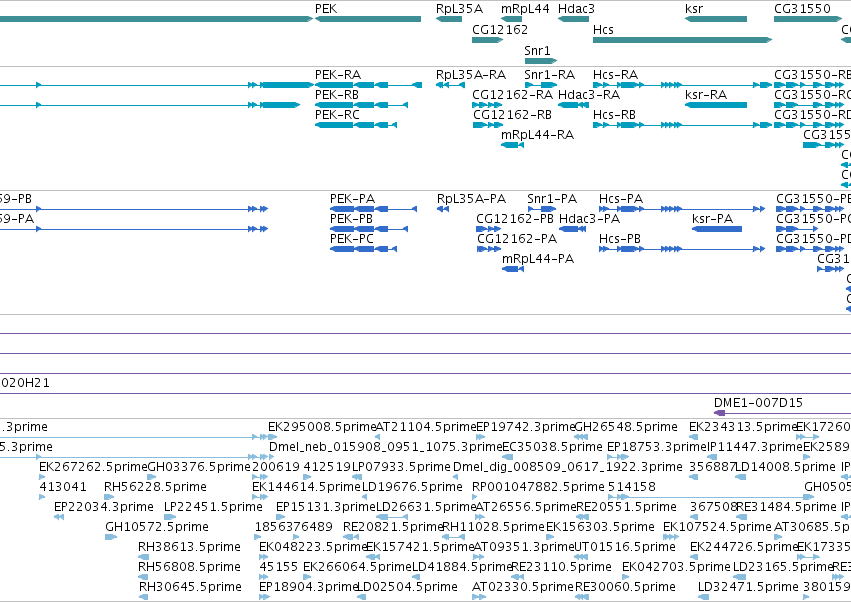The width and height of the screenshot is (851, 602).
Task: Click the EC35038.5prime EST label
Action: [552, 447]
